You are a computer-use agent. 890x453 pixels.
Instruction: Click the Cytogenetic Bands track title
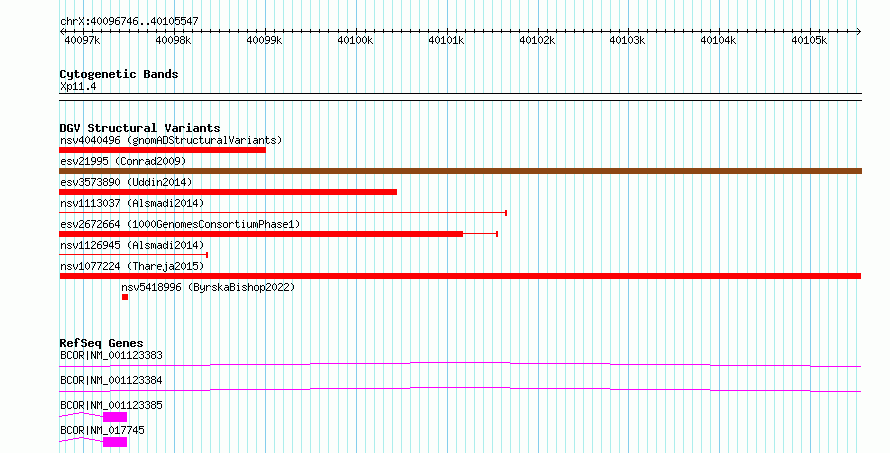tap(119, 74)
